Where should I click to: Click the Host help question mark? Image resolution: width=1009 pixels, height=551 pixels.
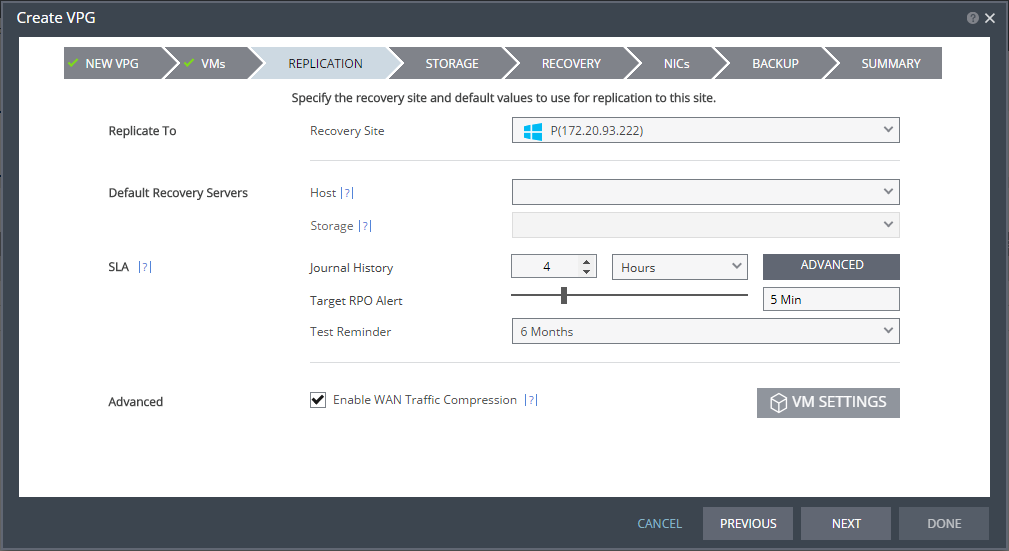point(347,192)
